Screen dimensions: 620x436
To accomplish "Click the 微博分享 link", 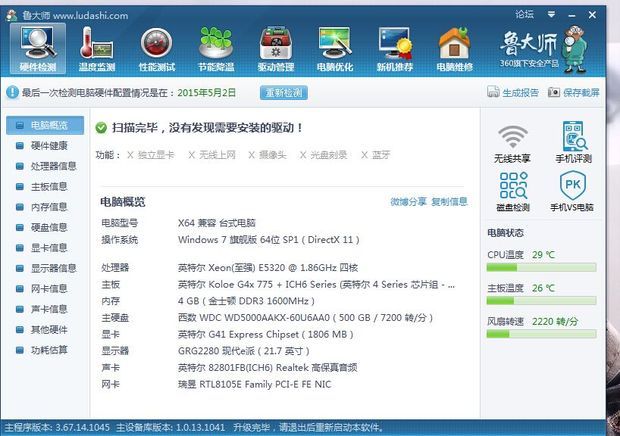I will [x=408, y=202].
